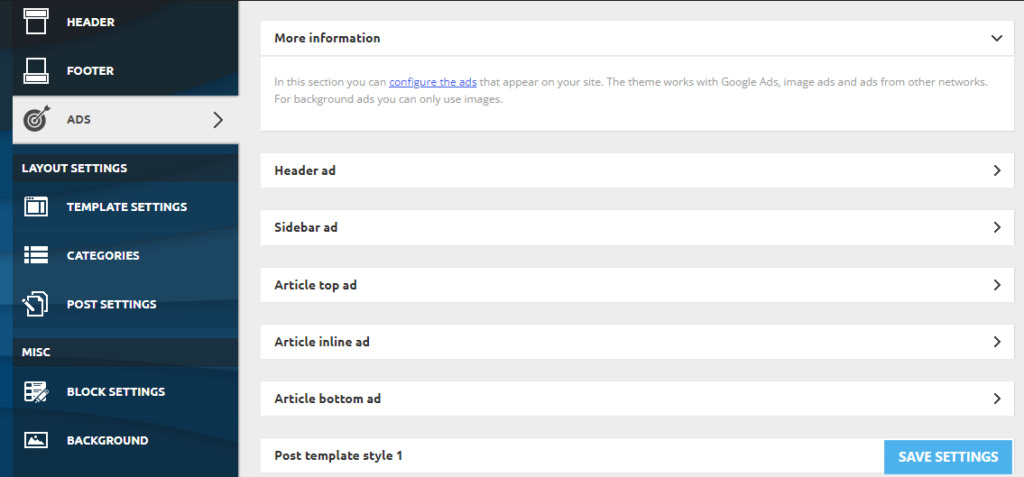This screenshot has width=1024, height=477.
Task: Expand the Sidebar ad chevron
Action: (997, 227)
